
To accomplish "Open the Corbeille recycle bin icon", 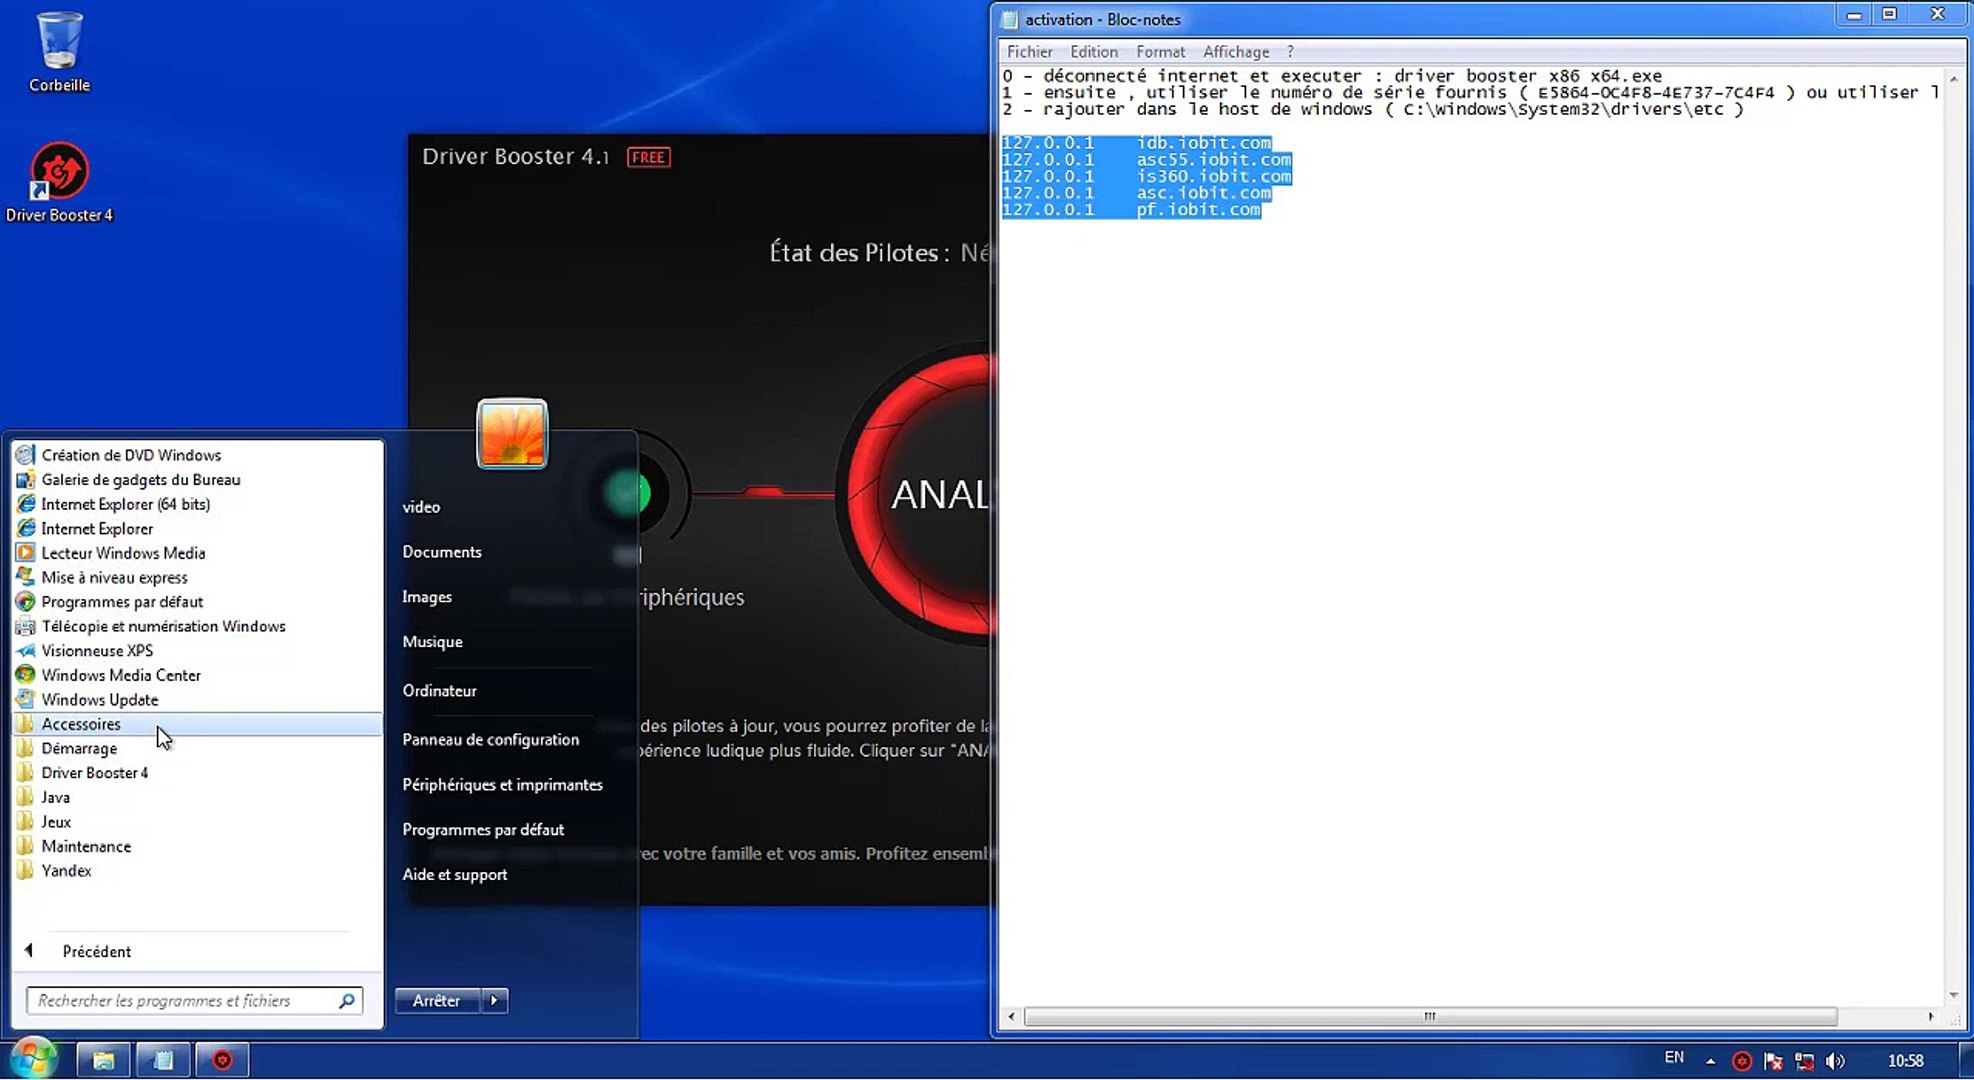I will coord(59,52).
